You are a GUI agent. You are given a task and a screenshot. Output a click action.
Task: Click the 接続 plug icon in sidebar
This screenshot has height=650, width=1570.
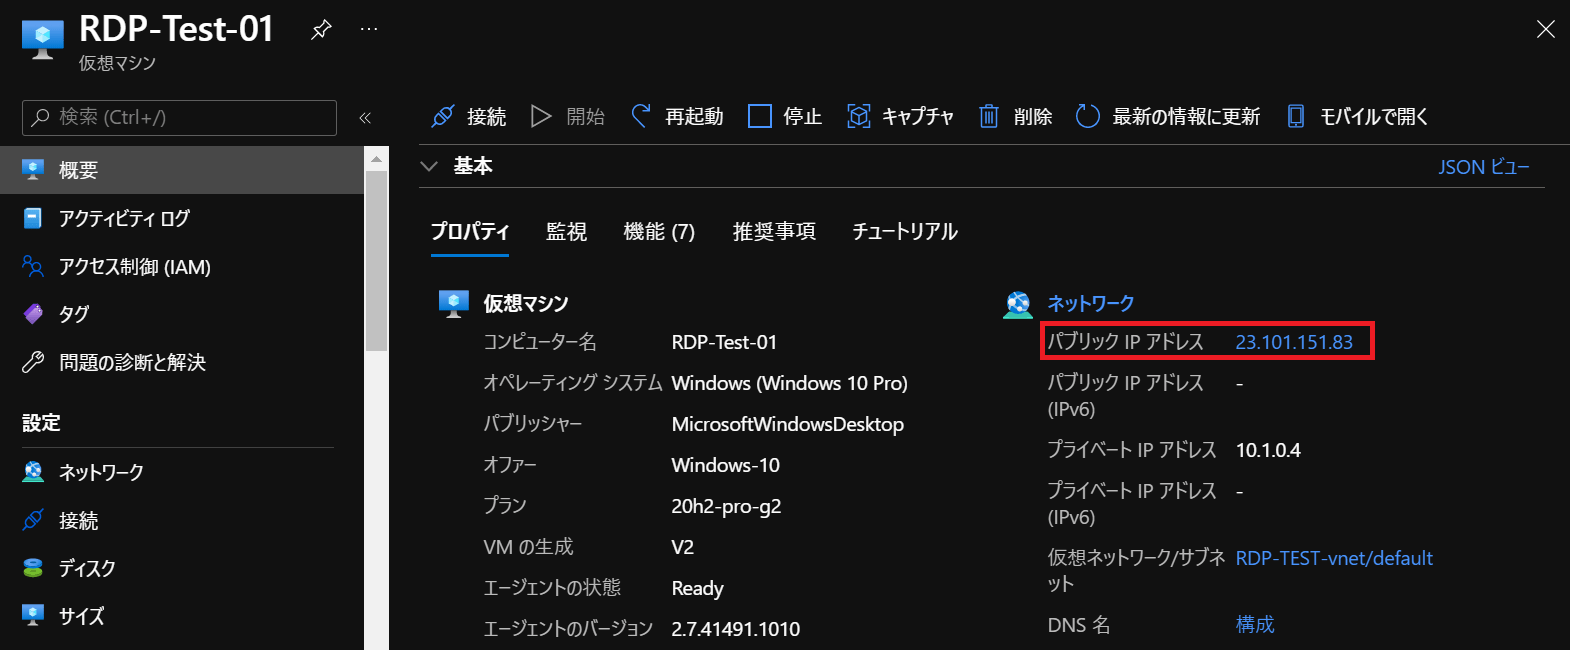point(33,520)
